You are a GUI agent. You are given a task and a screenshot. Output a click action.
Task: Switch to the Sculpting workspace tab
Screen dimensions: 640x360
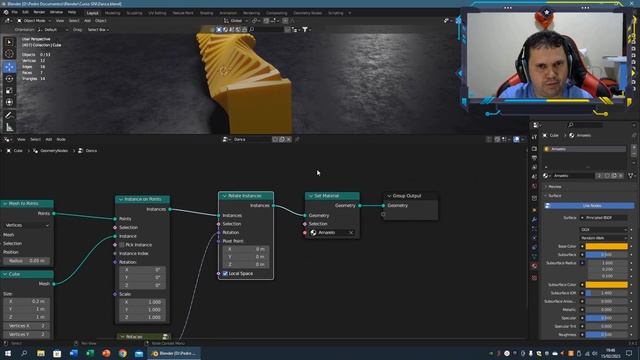click(134, 13)
